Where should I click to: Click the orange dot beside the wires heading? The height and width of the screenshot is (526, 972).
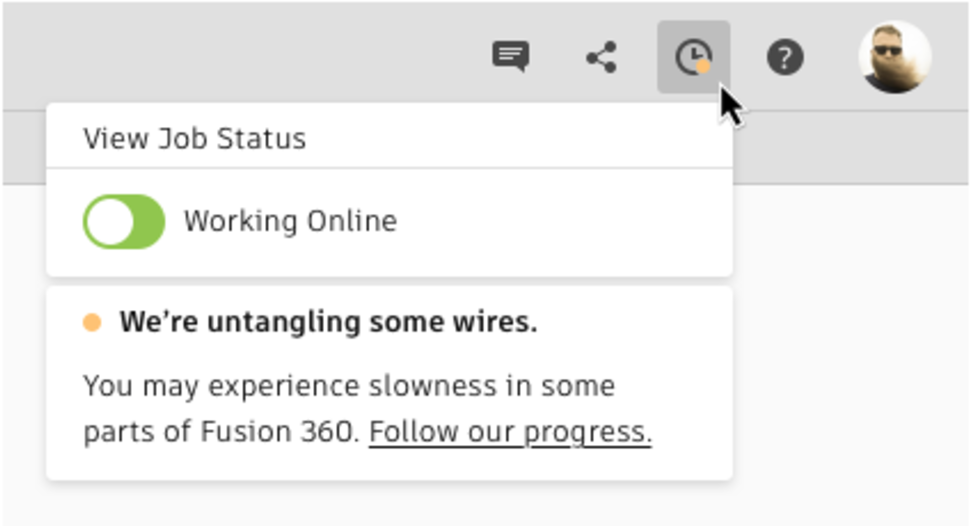tap(92, 323)
